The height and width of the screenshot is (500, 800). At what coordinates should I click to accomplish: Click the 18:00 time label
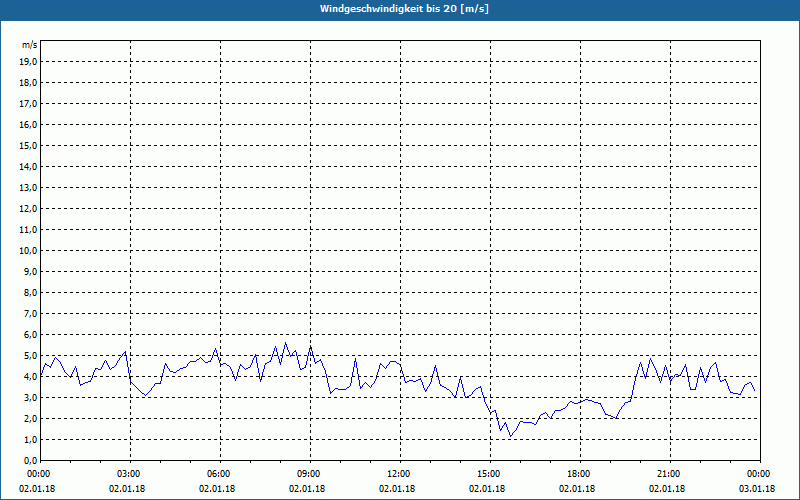581,474
